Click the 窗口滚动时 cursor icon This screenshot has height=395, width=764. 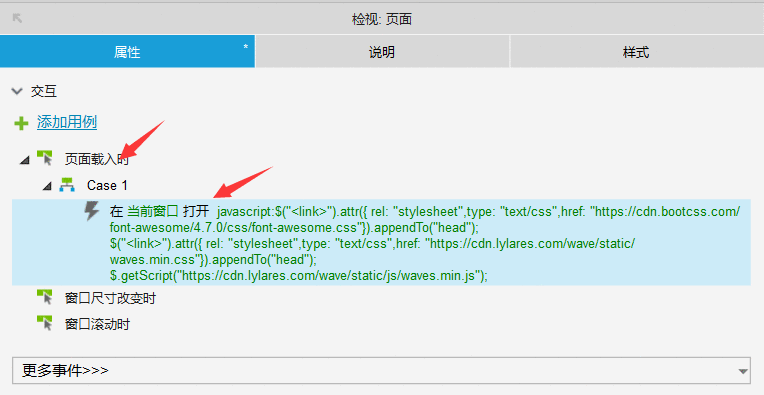45,323
